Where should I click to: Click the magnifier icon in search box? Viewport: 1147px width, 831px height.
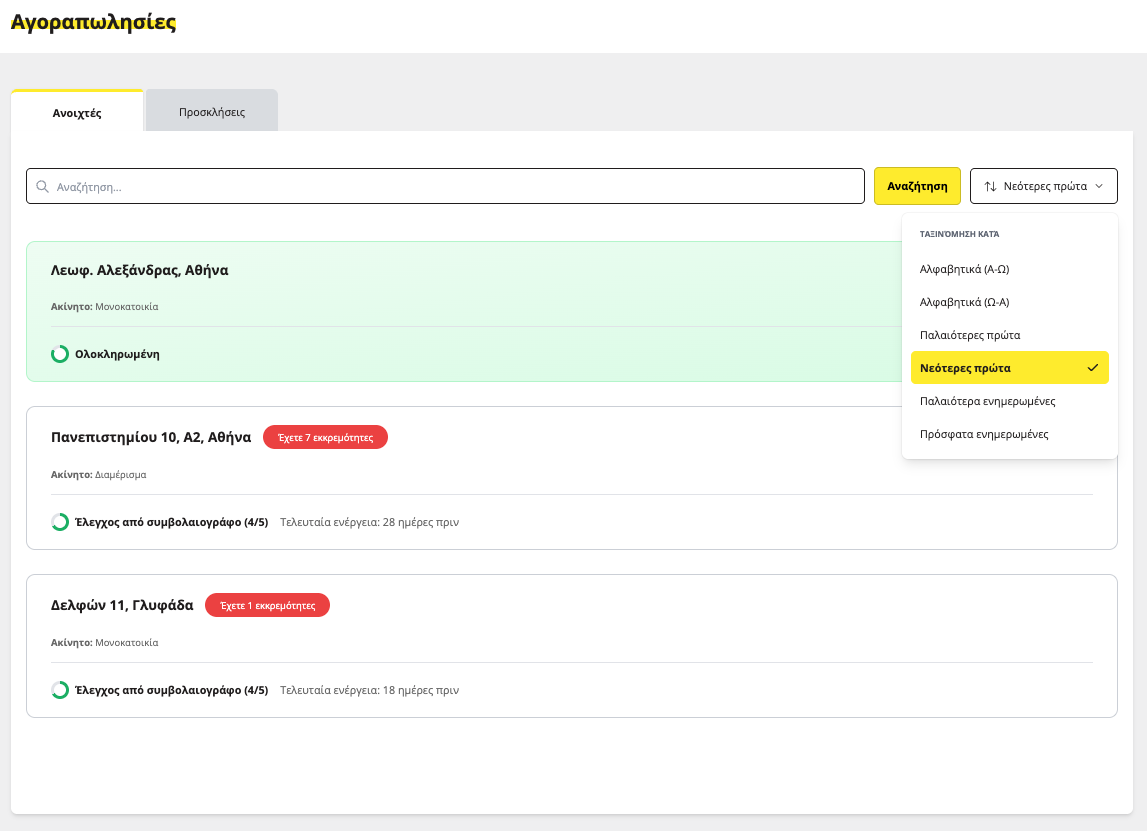pos(43,187)
